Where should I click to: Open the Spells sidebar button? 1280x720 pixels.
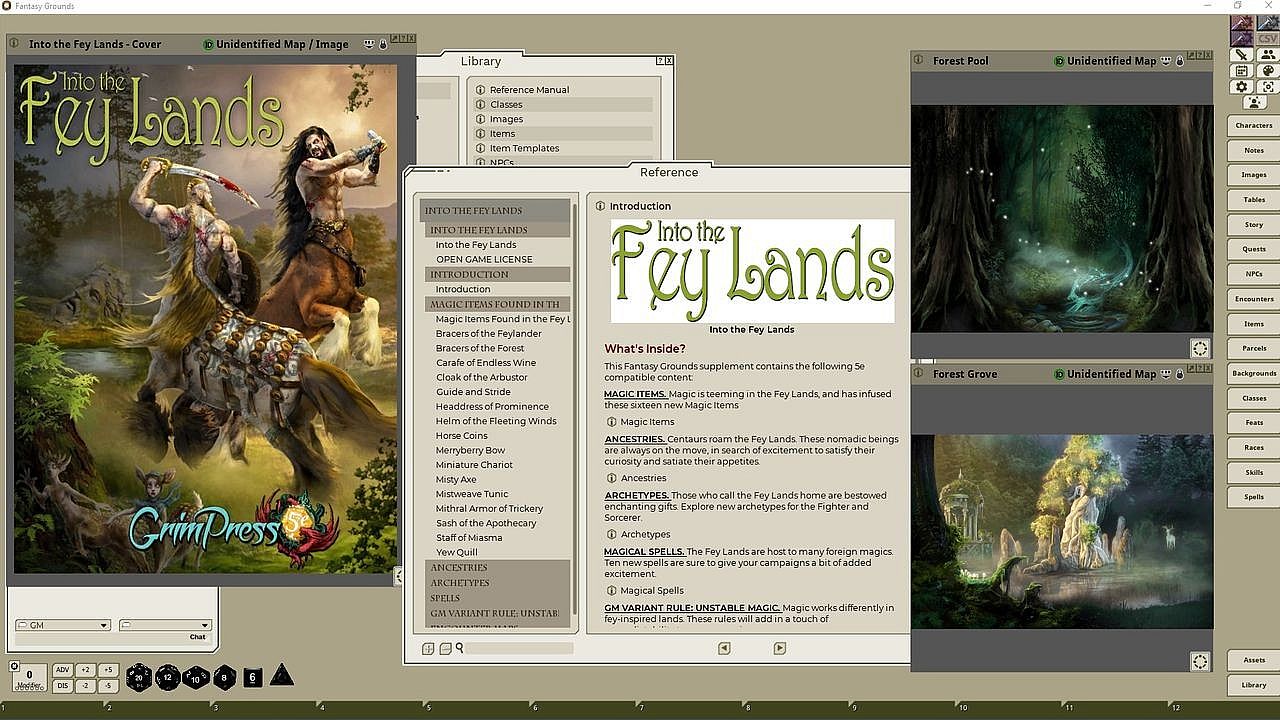(1254, 497)
